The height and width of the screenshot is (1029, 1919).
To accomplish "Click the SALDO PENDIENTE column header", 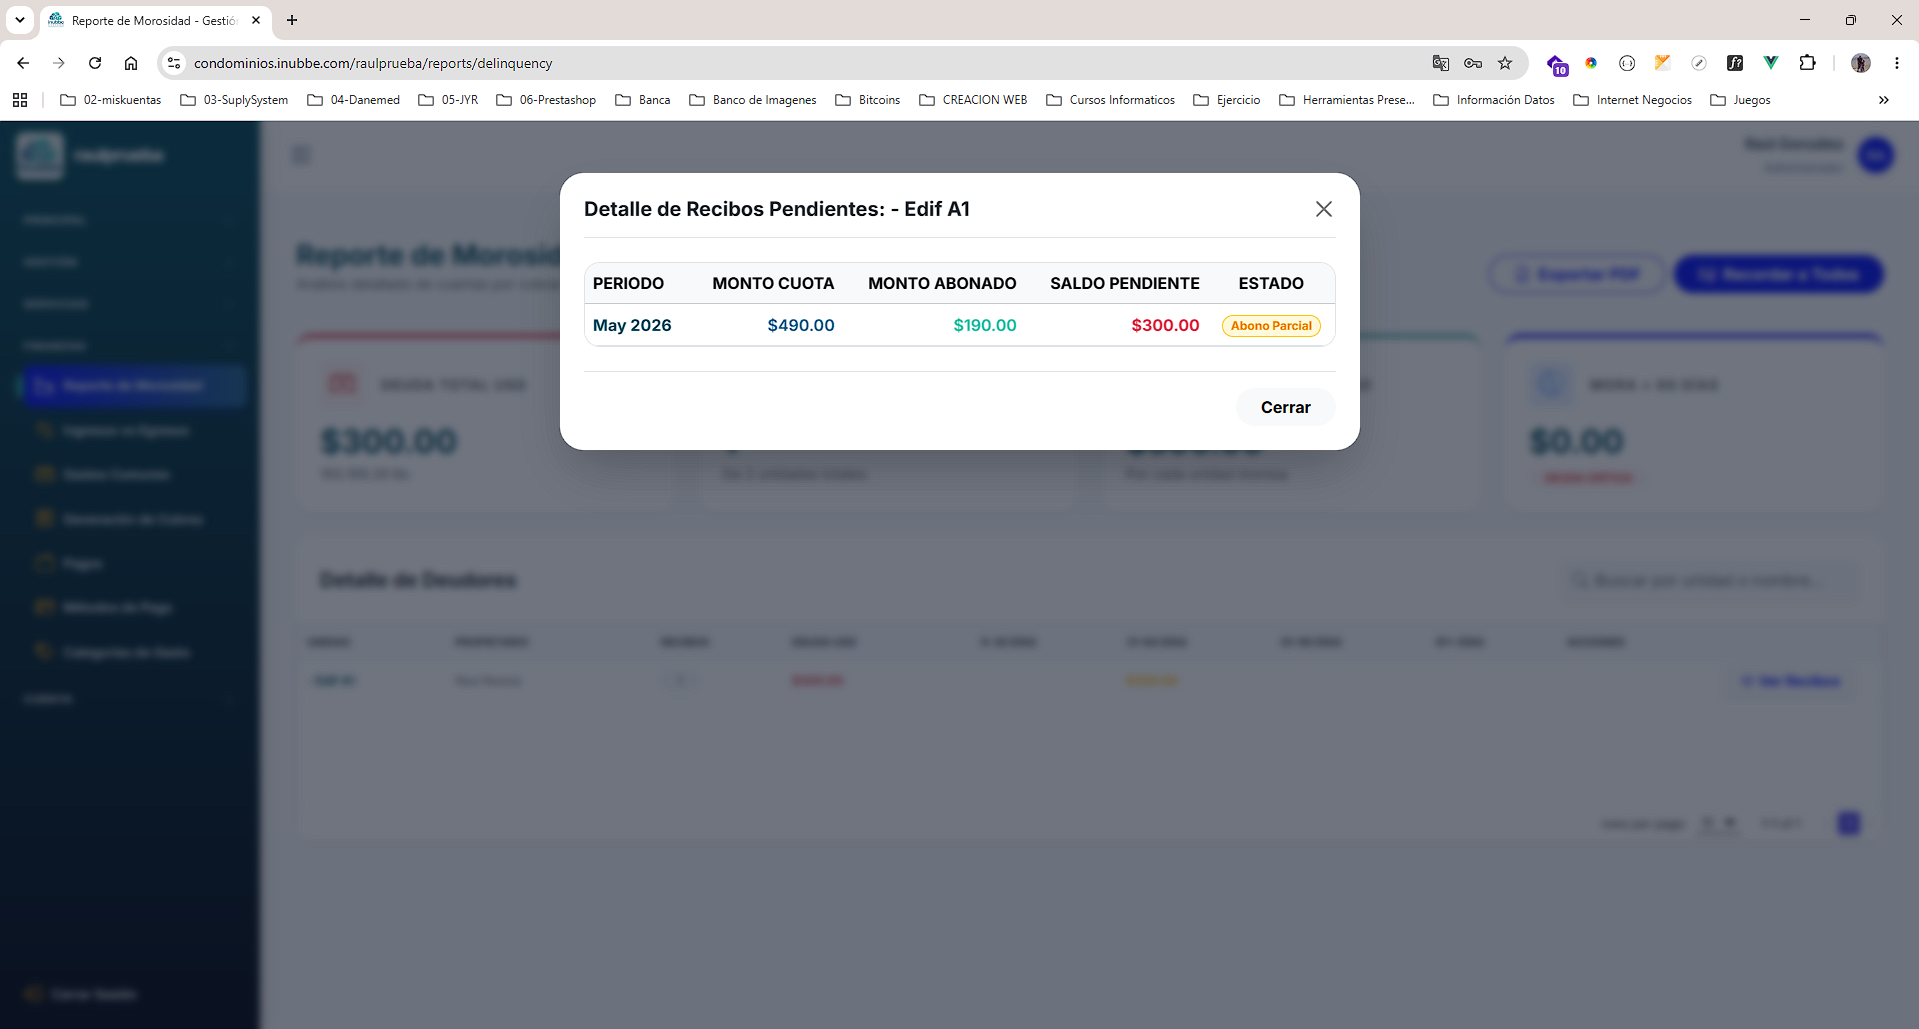I will click(1125, 283).
